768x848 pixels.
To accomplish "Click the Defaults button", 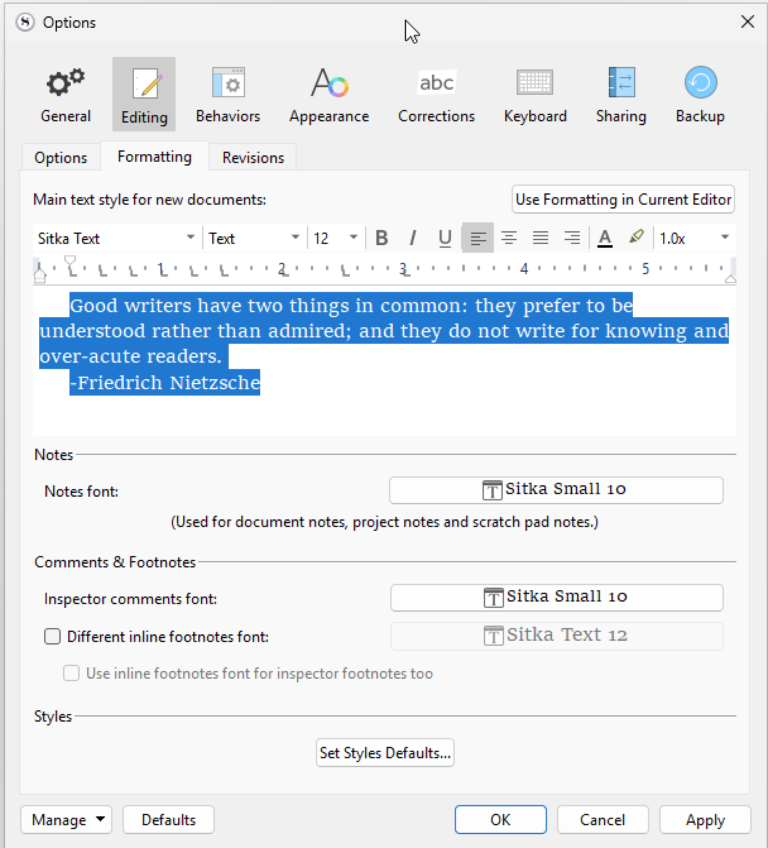I will (x=168, y=820).
